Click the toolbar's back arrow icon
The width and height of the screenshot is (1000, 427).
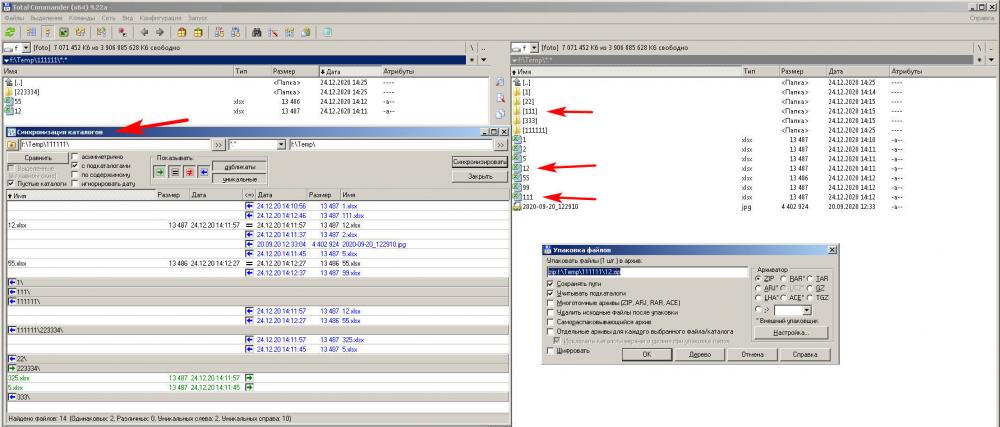(x=144, y=32)
